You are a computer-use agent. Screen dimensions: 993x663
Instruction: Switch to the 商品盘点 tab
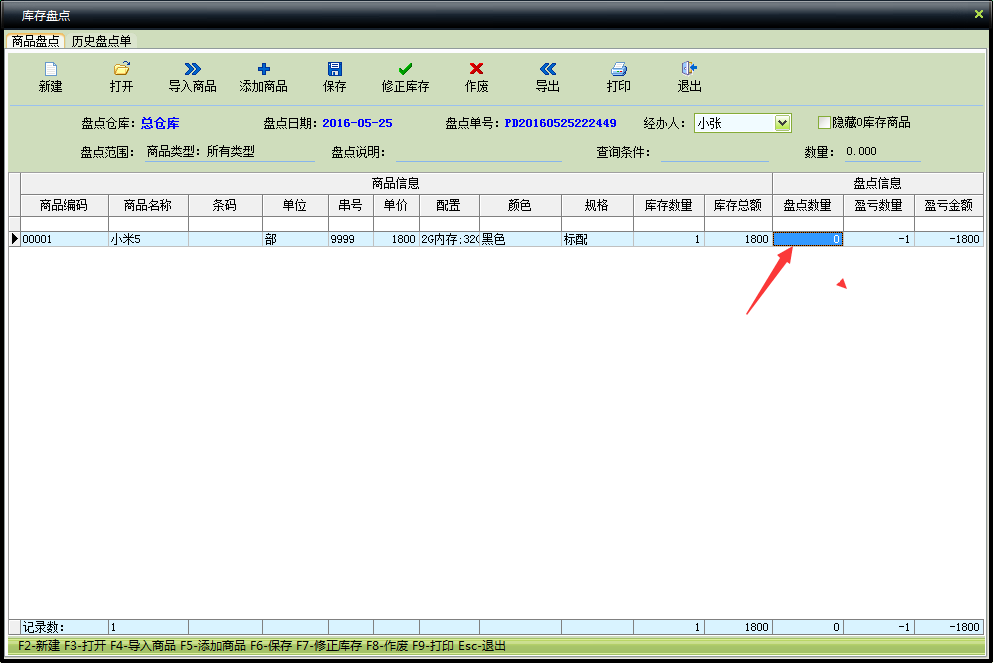point(35,41)
